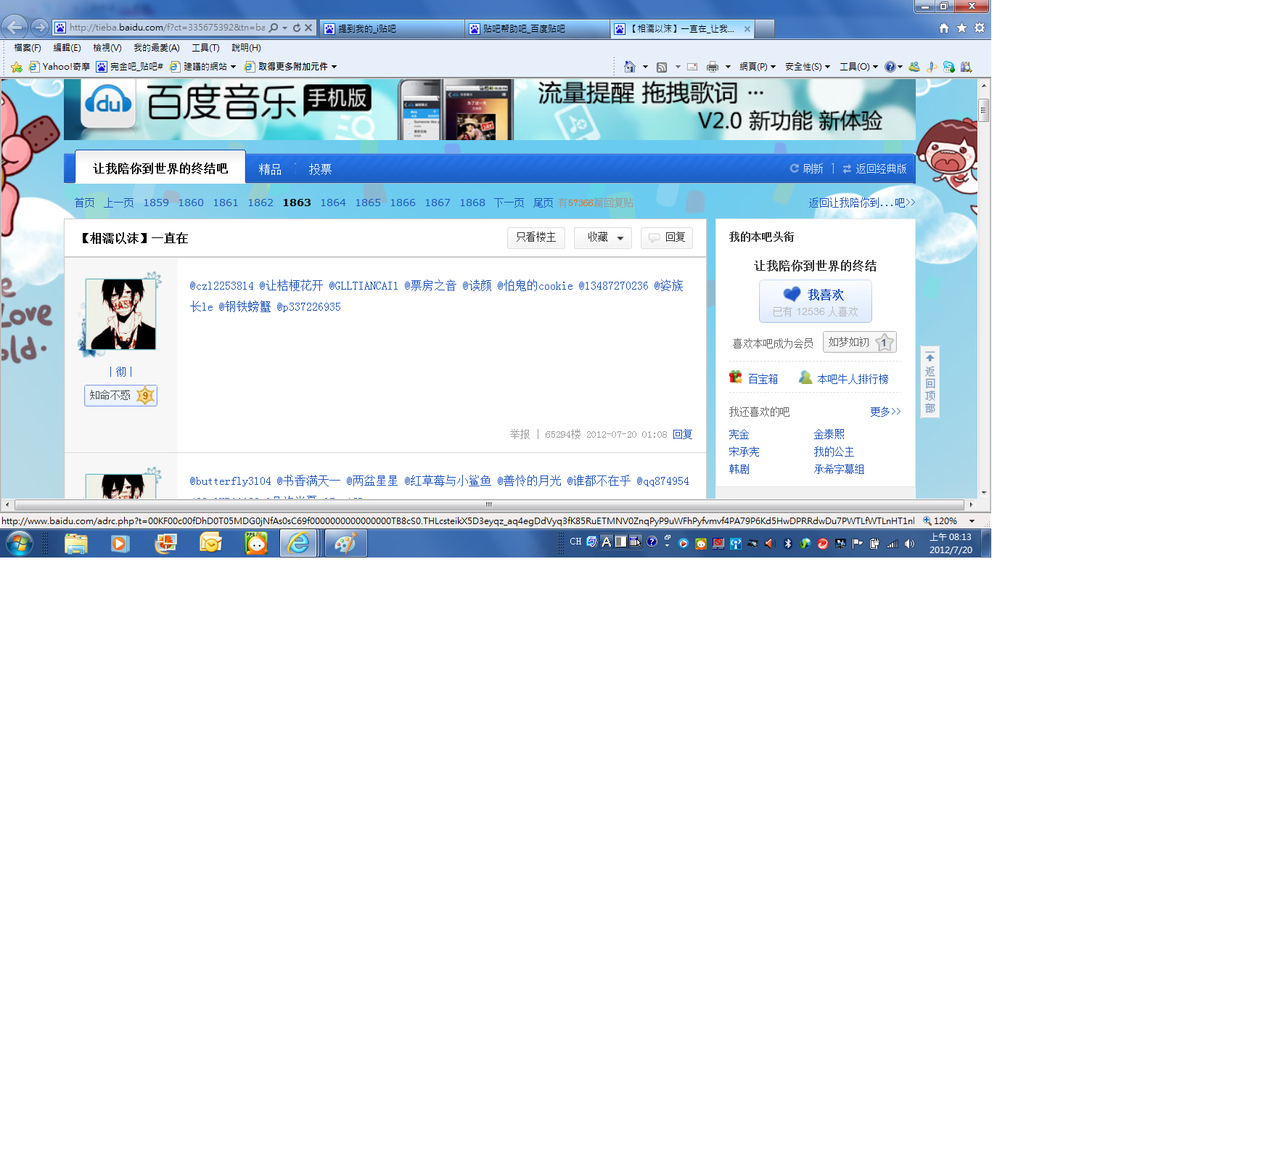This screenshot has height=1176, width=1280.
Task: Open the browser Home page icon at top right
Action: point(943,28)
